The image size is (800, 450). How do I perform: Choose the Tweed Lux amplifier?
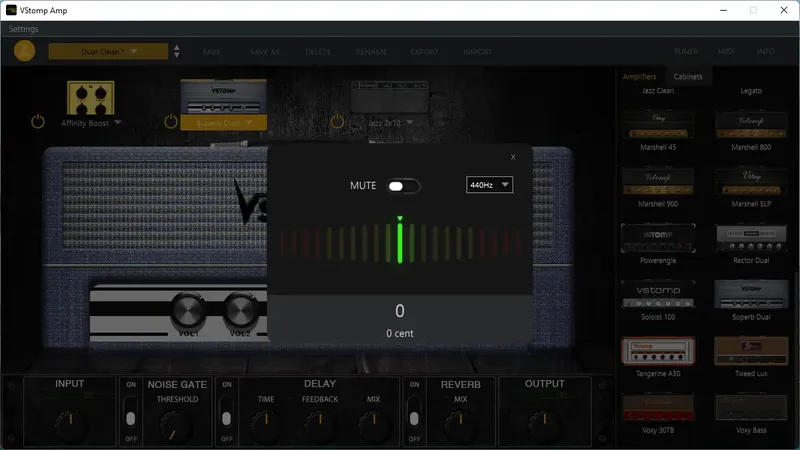click(751, 358)
